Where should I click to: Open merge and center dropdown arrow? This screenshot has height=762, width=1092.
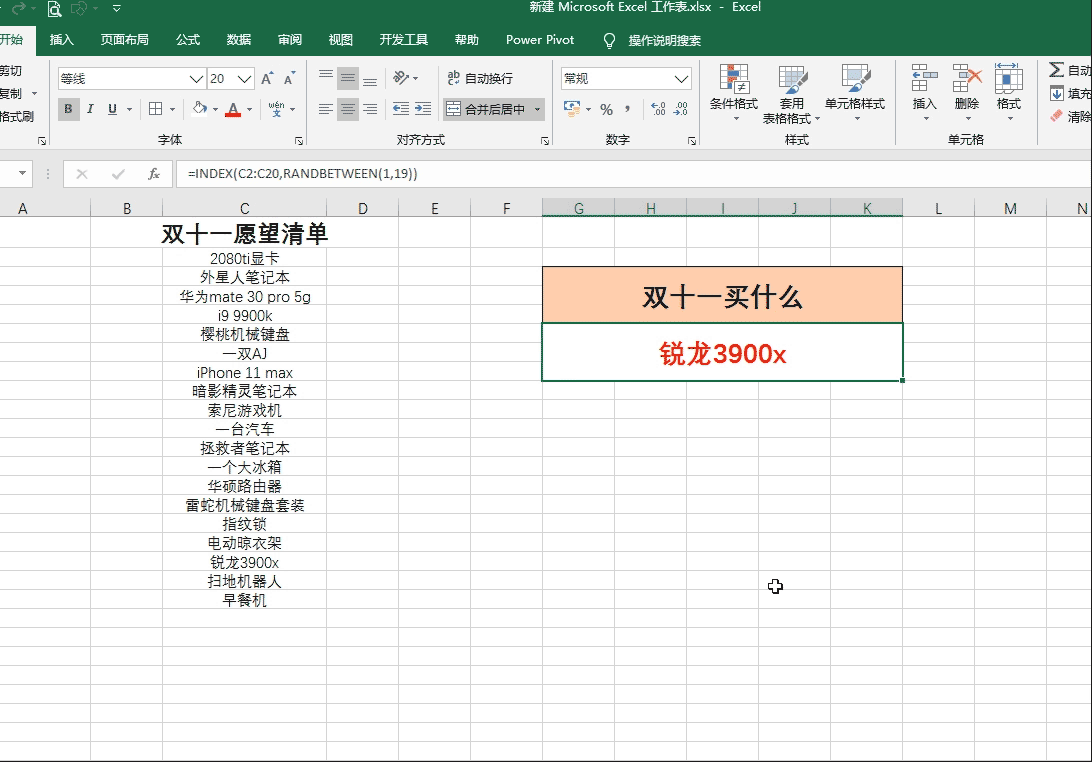coord(537,109)
